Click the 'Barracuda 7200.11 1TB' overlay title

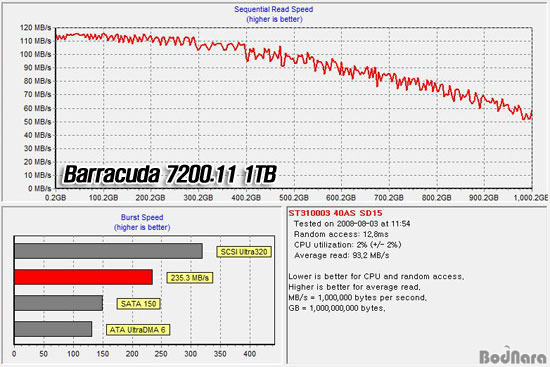point(170,174)
